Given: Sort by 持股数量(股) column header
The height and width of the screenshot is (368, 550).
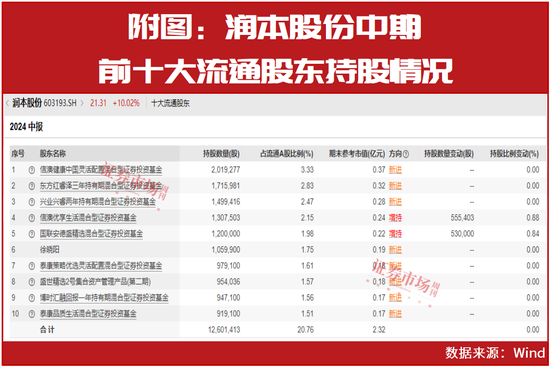Looking at the screenshot, I should 221,154.
